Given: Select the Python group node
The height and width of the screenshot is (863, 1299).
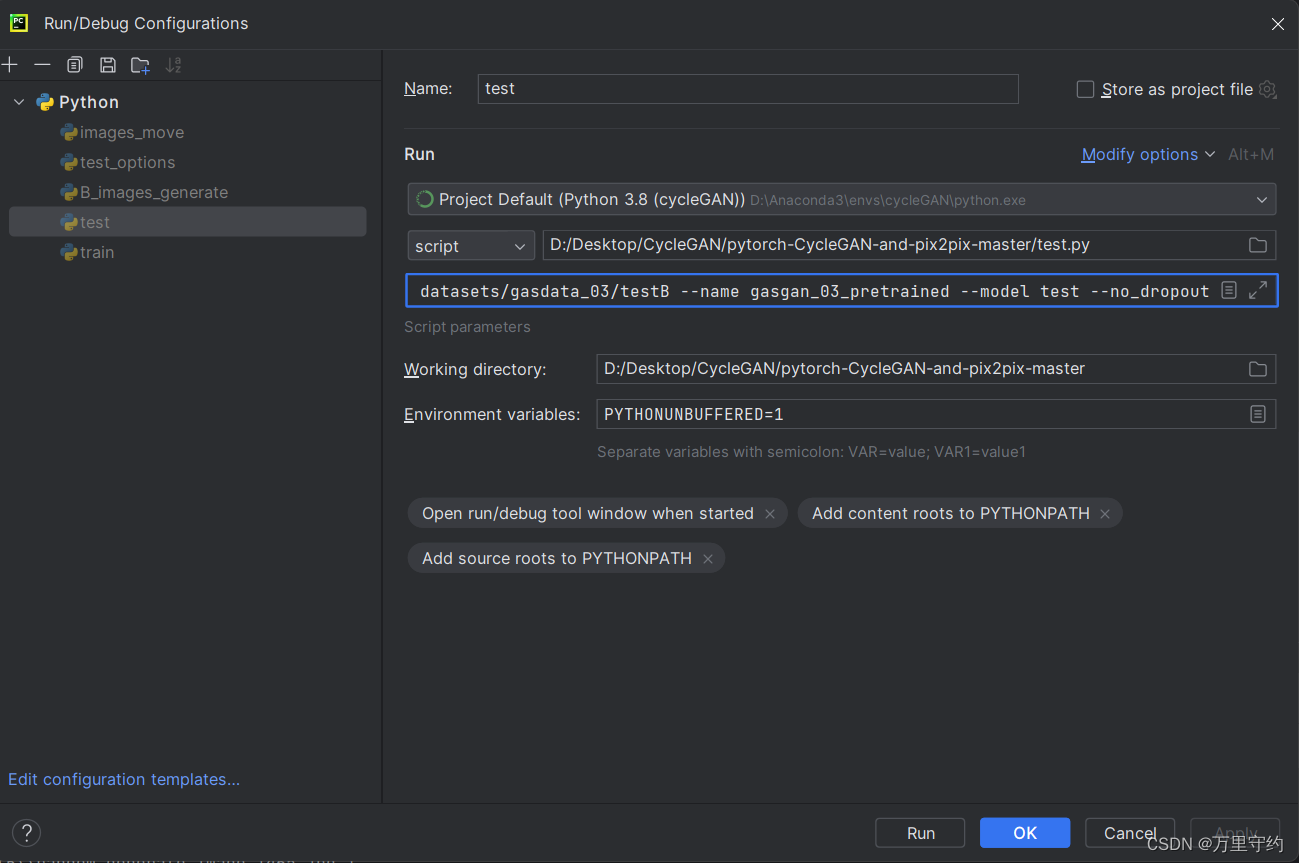Looking at the screenshot, I should point(88,102).
